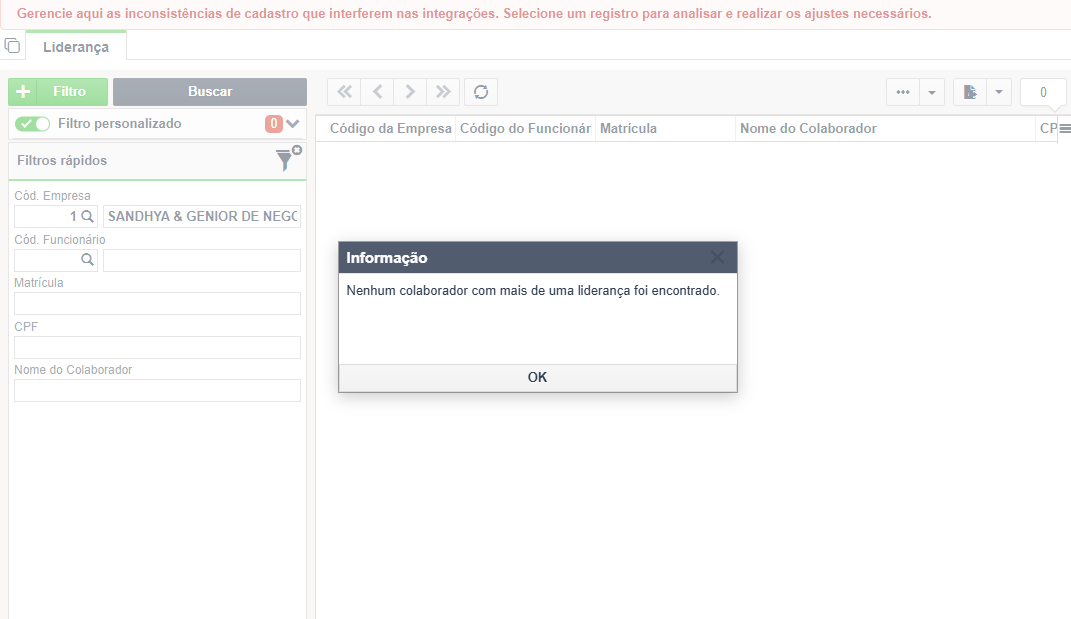Click the Cód. Funcionário description field
Screen dimensions: 1071x619
point(201,260)
